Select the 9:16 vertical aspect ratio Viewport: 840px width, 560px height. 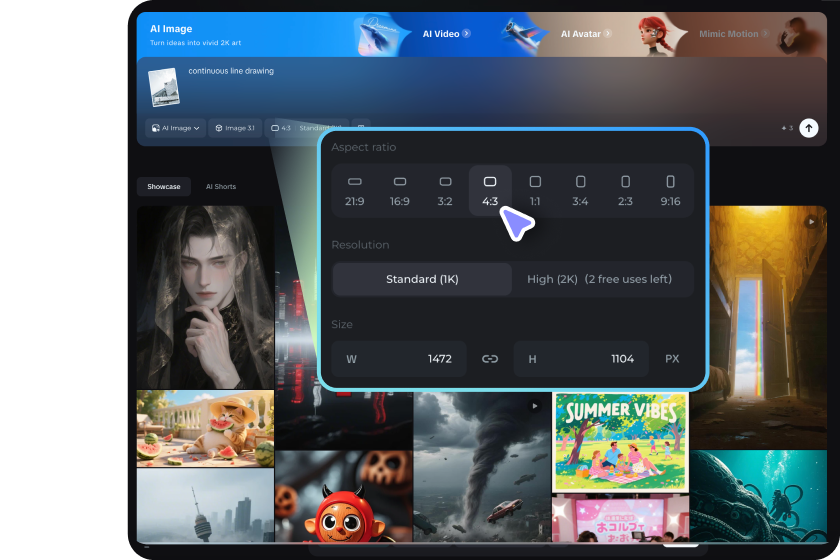tap(670, 191)
